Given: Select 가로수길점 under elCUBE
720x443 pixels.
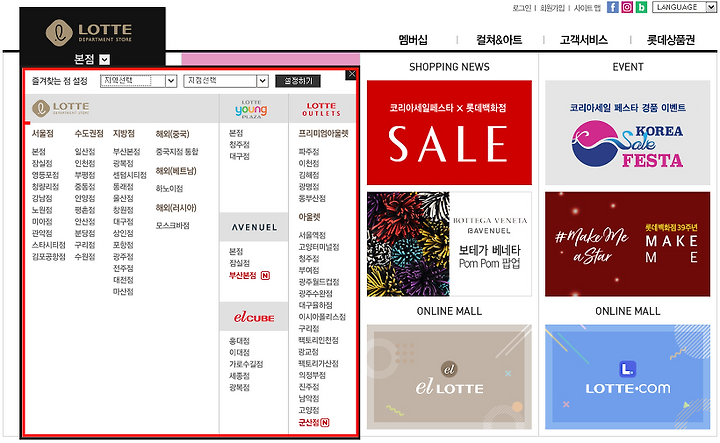Looking at the screenshot, I should tap(246, 364).
